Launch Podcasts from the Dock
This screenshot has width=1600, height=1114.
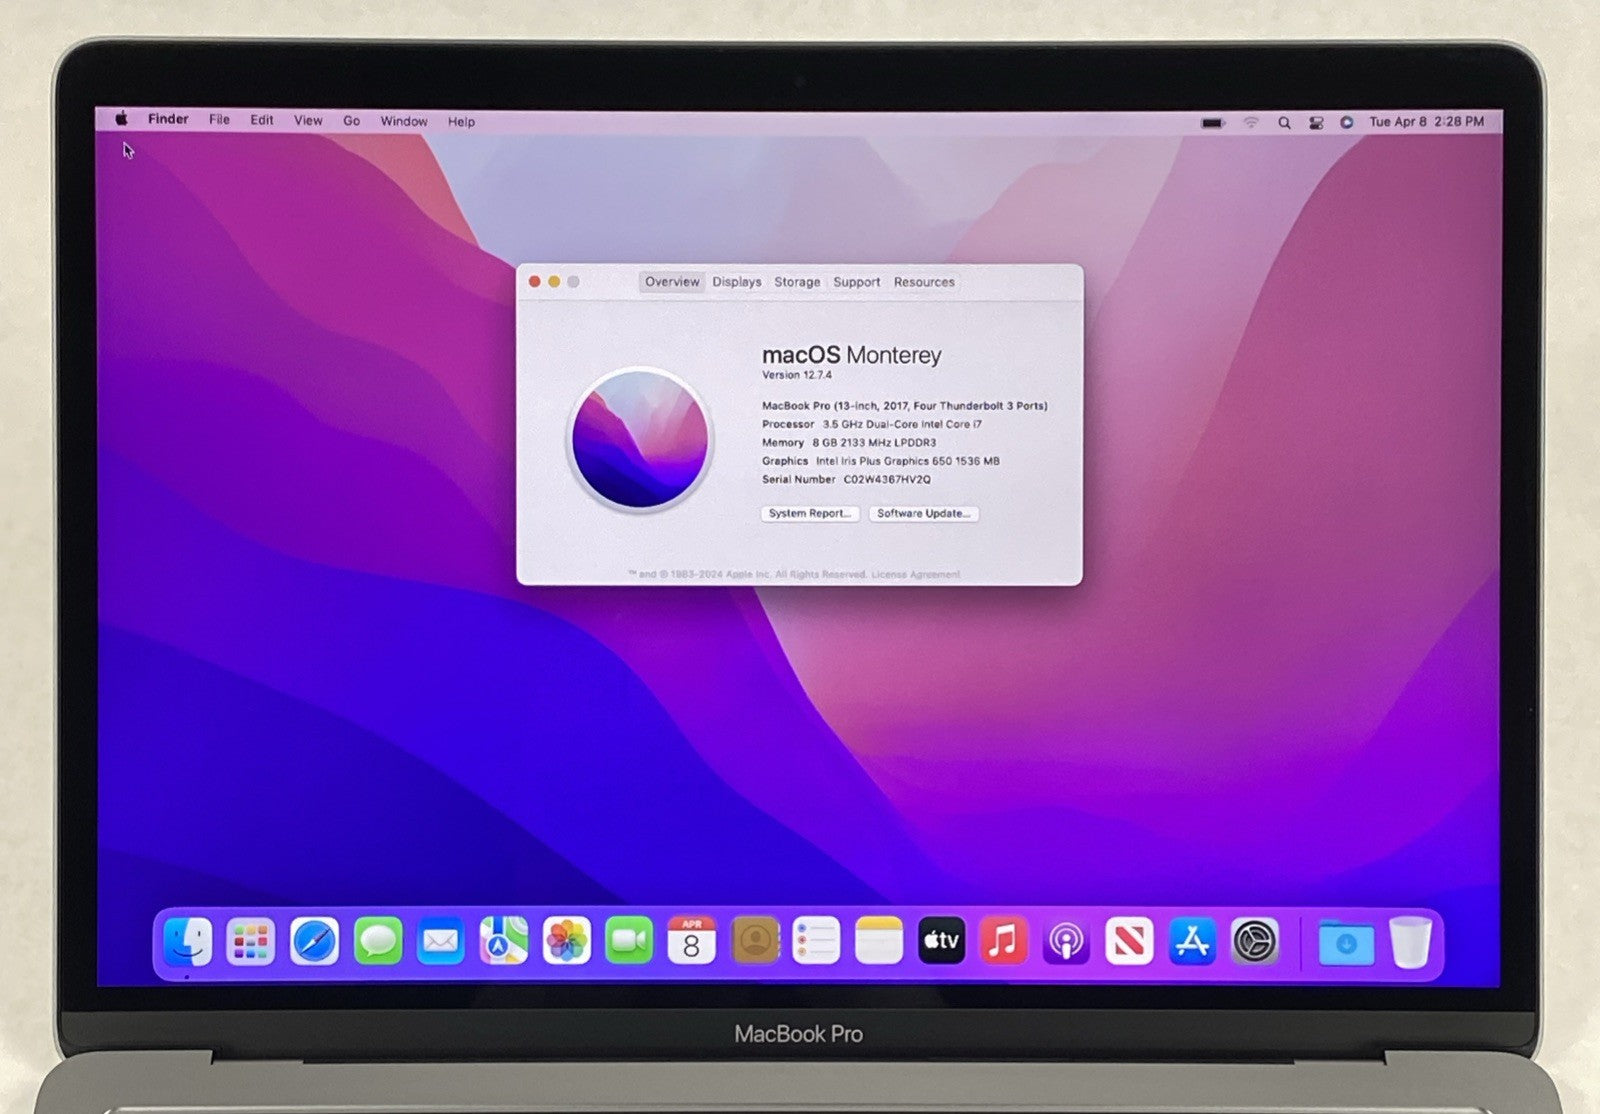coord(1066,941)
